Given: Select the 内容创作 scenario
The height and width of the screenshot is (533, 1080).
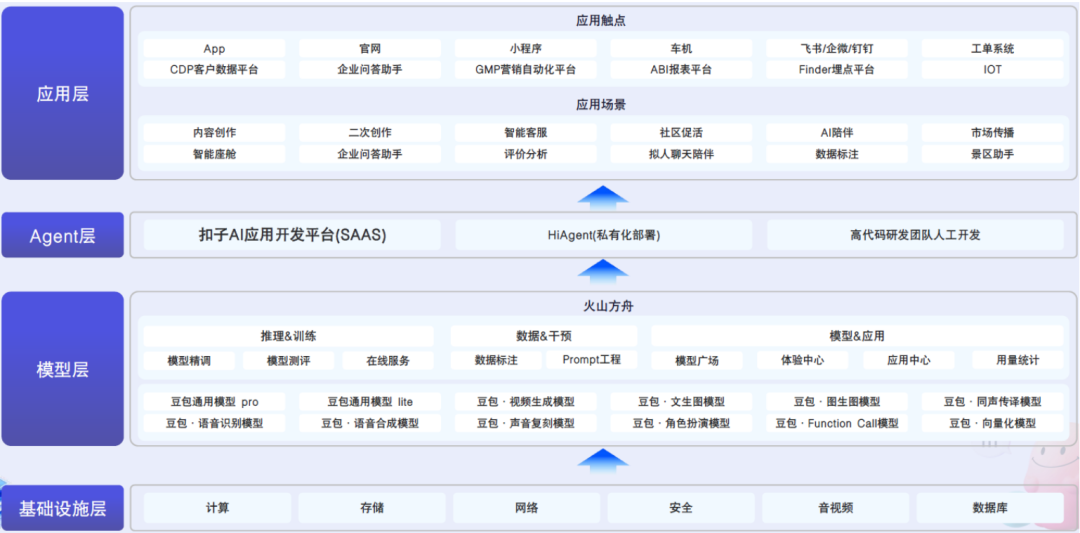Looking at the screenshot, I should point(214,133).
